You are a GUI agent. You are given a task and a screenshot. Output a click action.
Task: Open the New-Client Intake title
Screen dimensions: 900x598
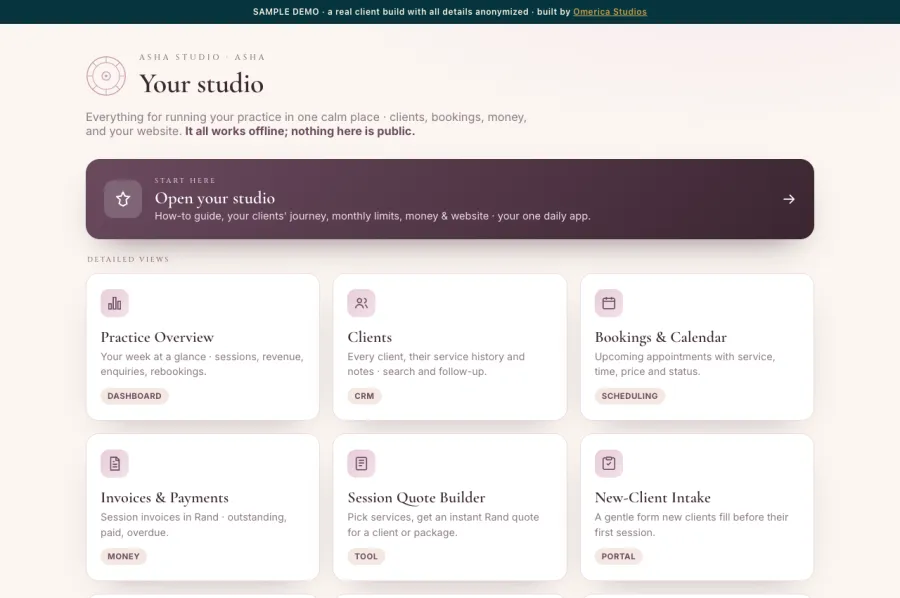coord(653,498)
